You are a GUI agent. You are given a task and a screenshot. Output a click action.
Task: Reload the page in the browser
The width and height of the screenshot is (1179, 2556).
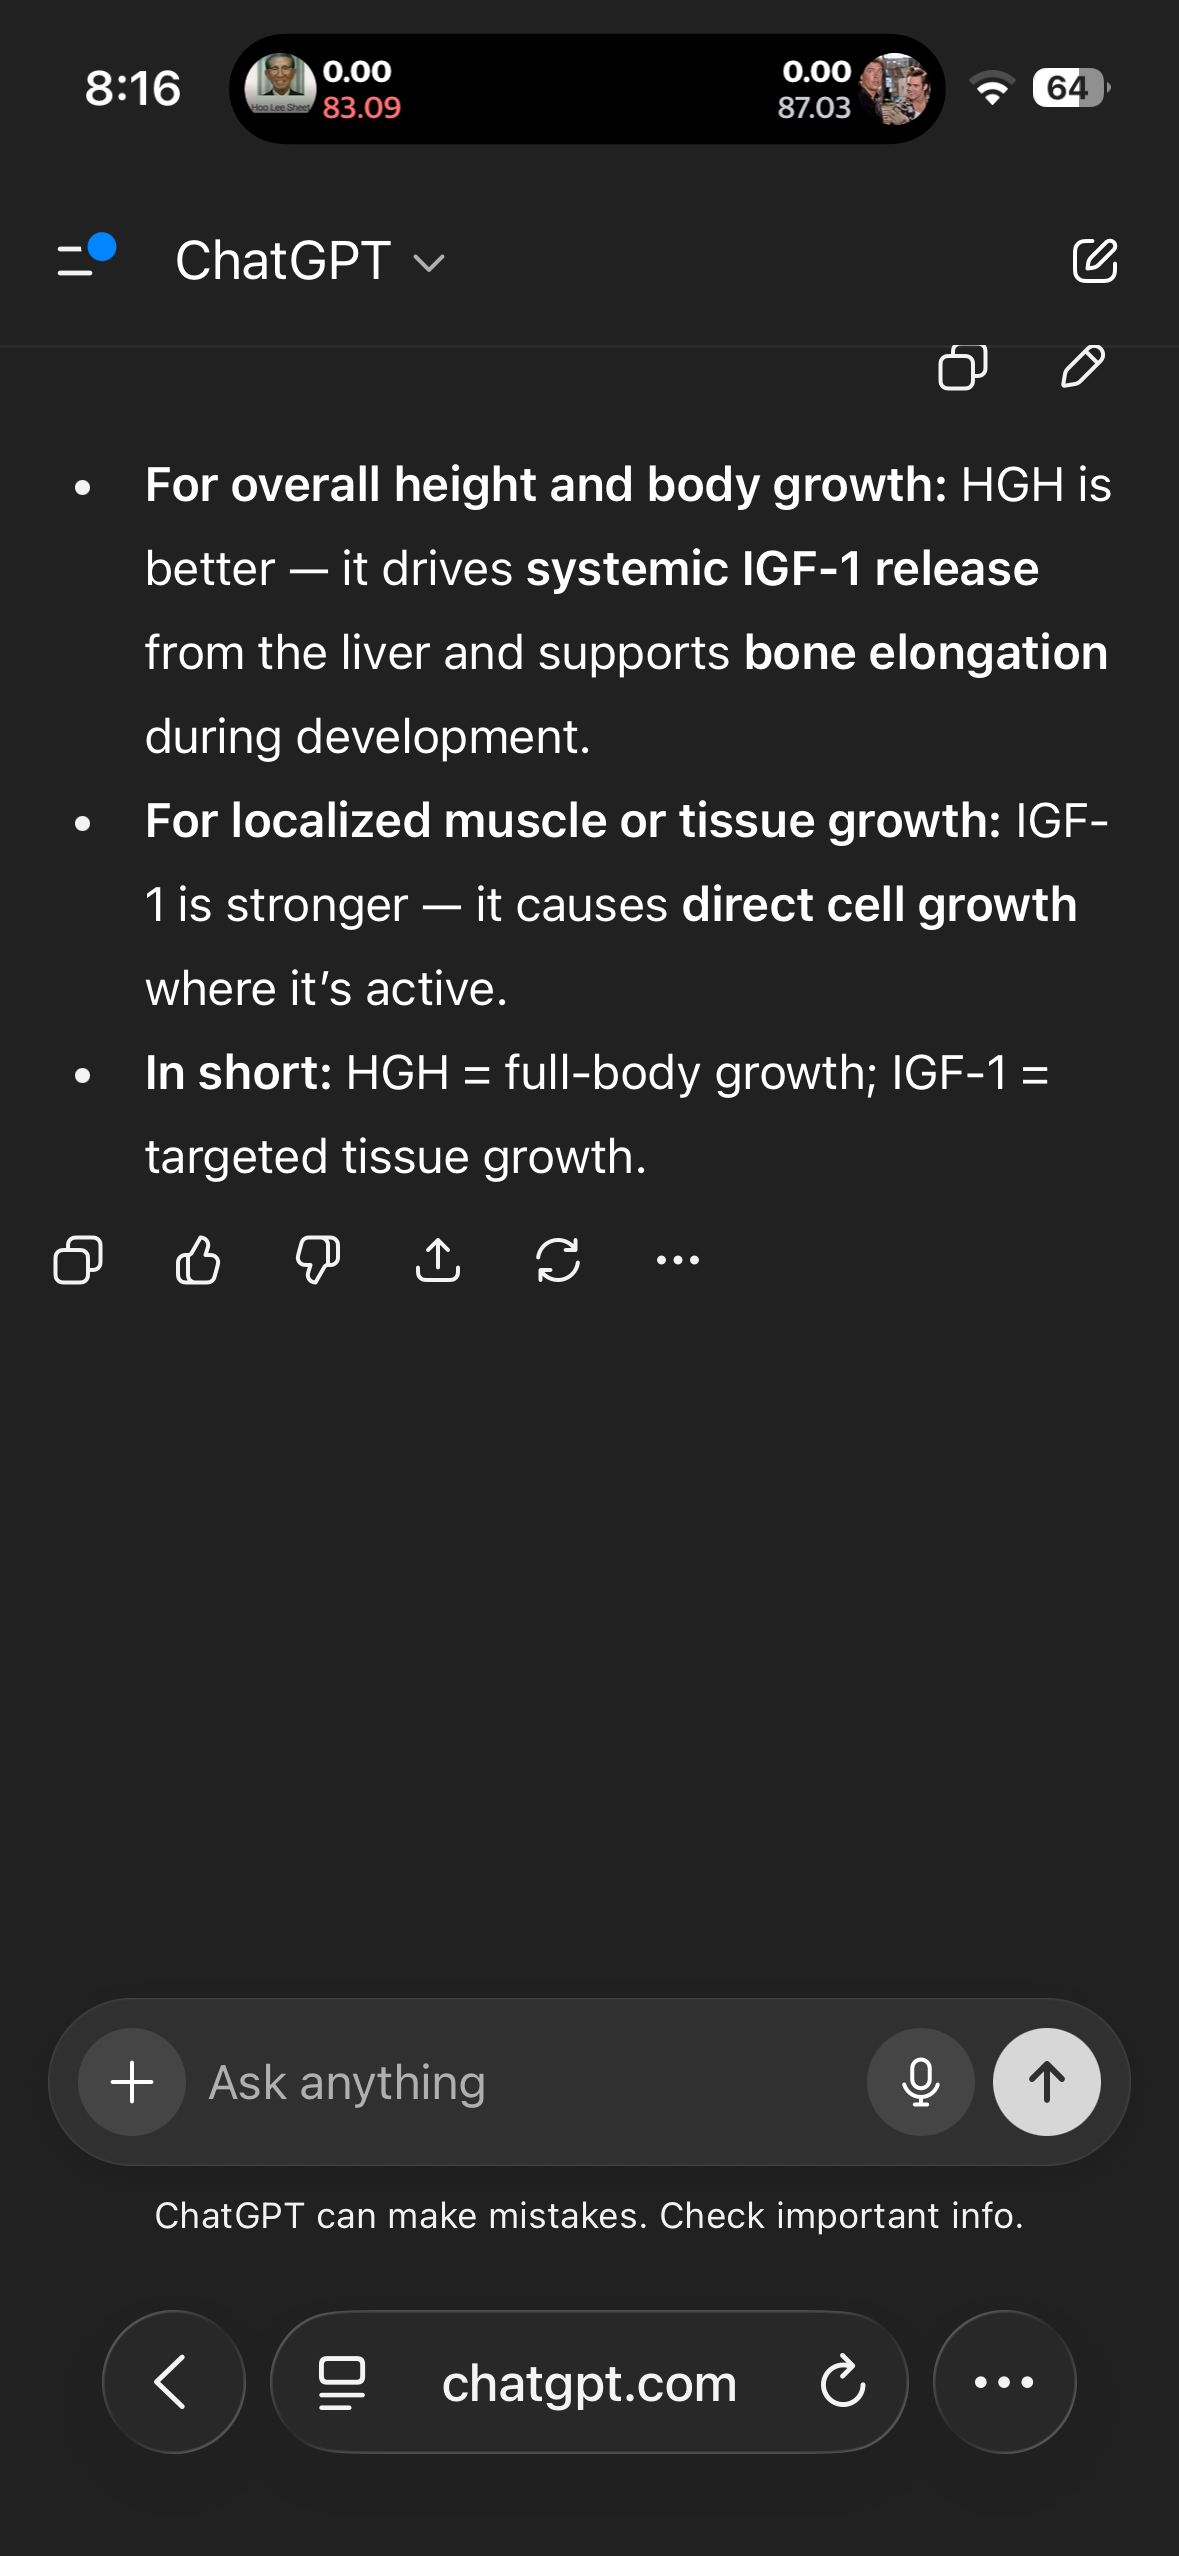[x=843, y=2382]
